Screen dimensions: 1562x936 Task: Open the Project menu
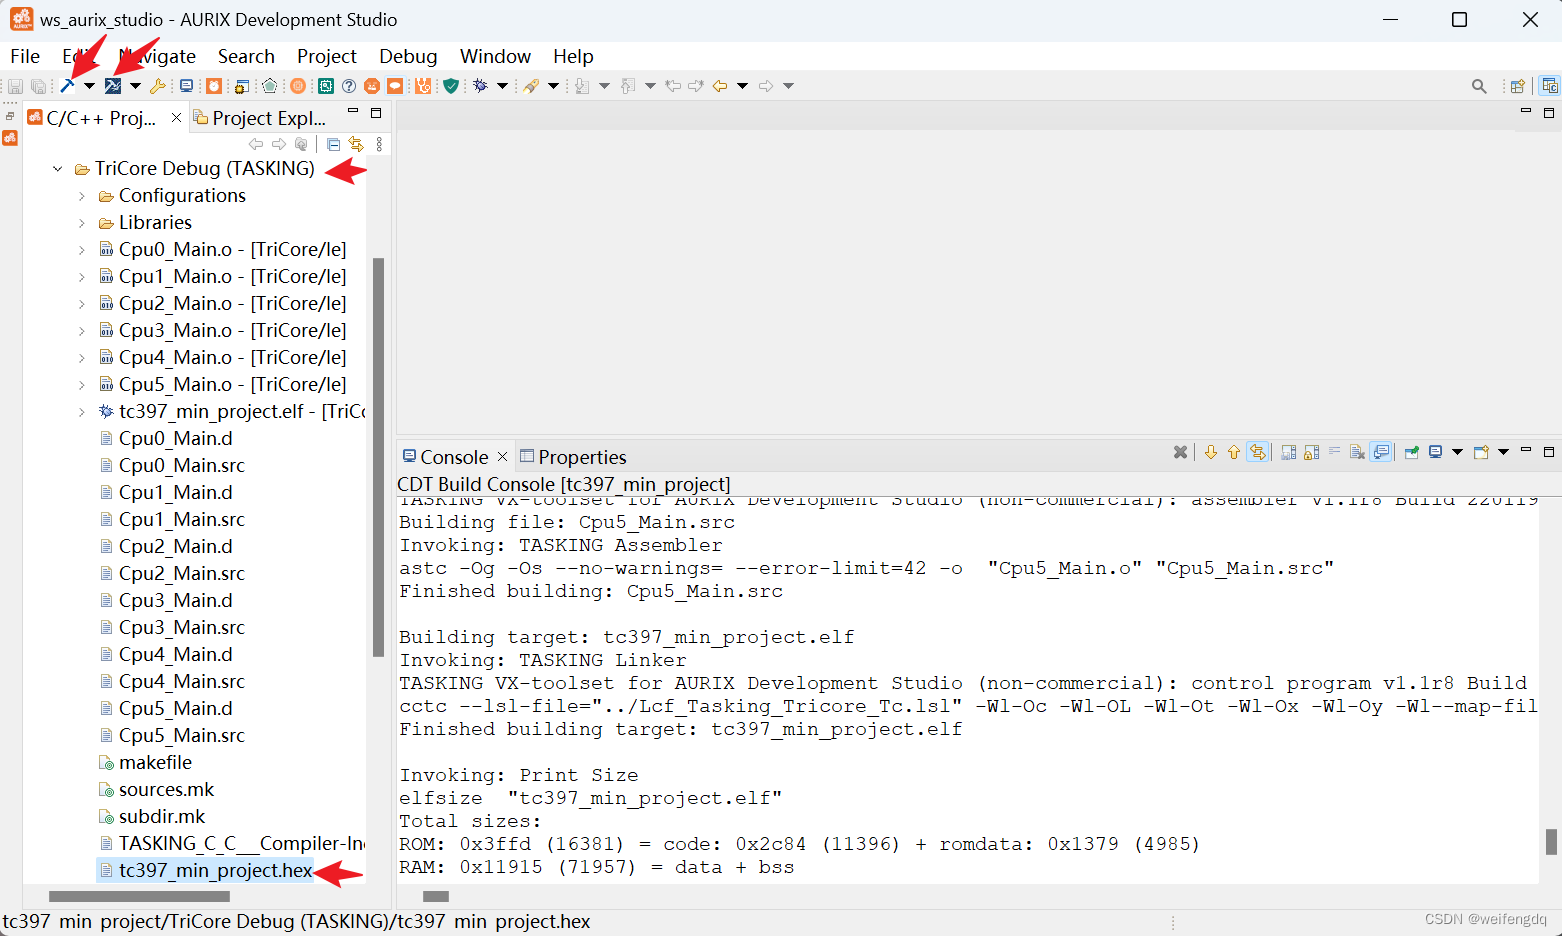coord(327,56)
